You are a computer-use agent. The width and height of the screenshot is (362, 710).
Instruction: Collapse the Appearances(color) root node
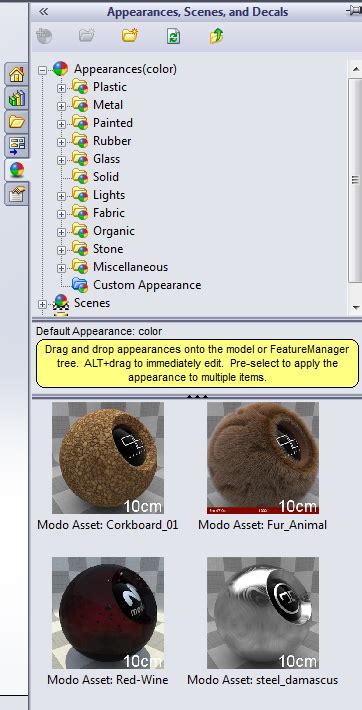coord(43,70)
